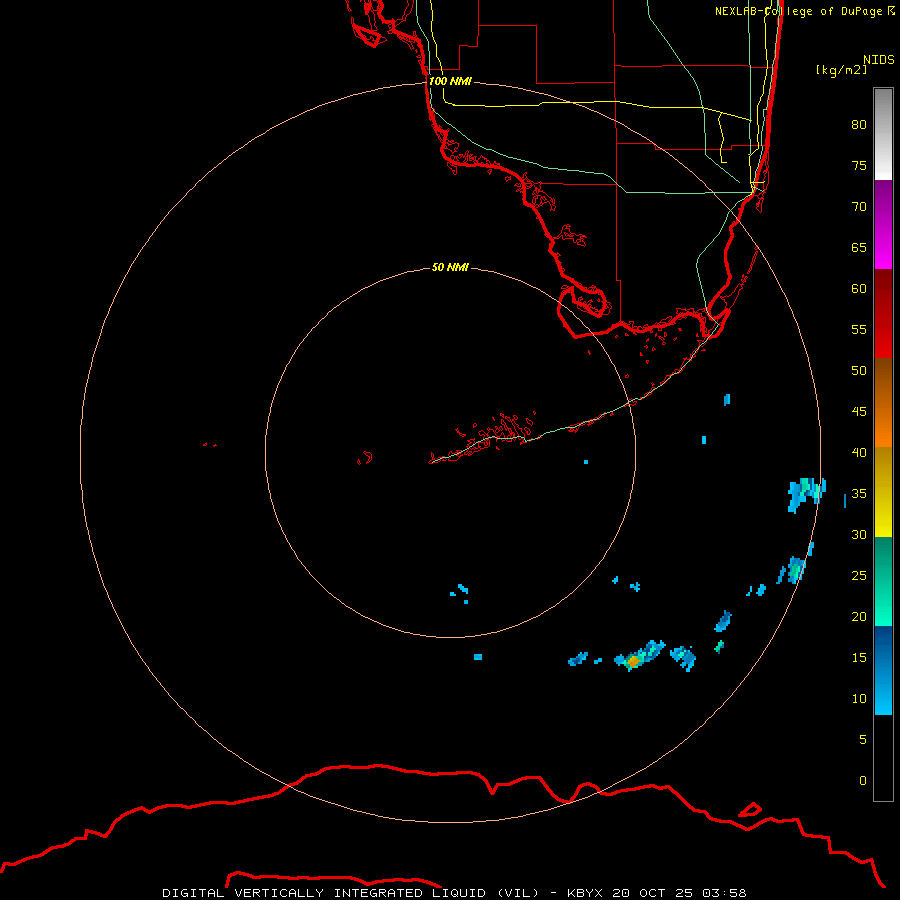Screen dimensions: 900x900
Task: Click the NIDS label above the color scale
Action: [x=879, y=59]
